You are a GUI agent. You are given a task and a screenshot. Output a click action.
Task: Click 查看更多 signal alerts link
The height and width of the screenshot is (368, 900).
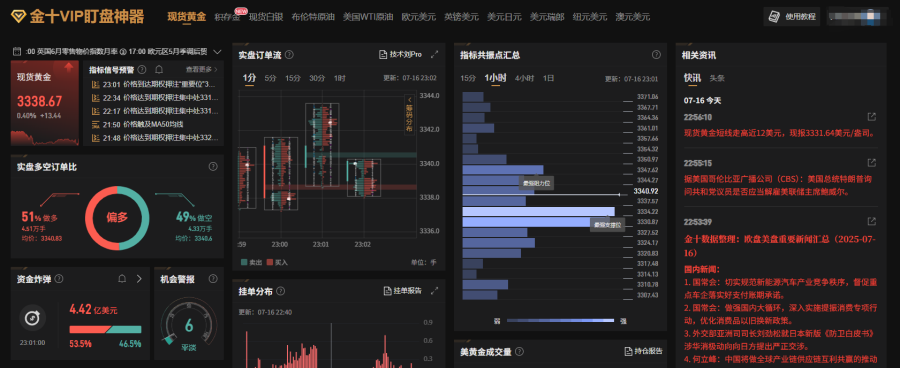pyautogui.click(x=201, y=69)
